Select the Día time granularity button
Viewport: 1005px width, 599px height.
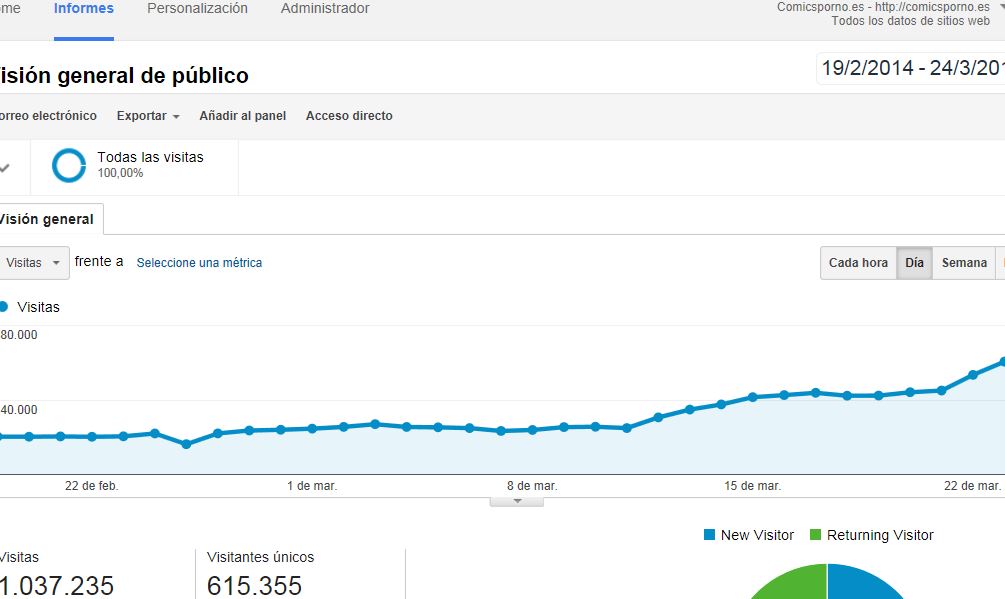click(x=914, y=263)
